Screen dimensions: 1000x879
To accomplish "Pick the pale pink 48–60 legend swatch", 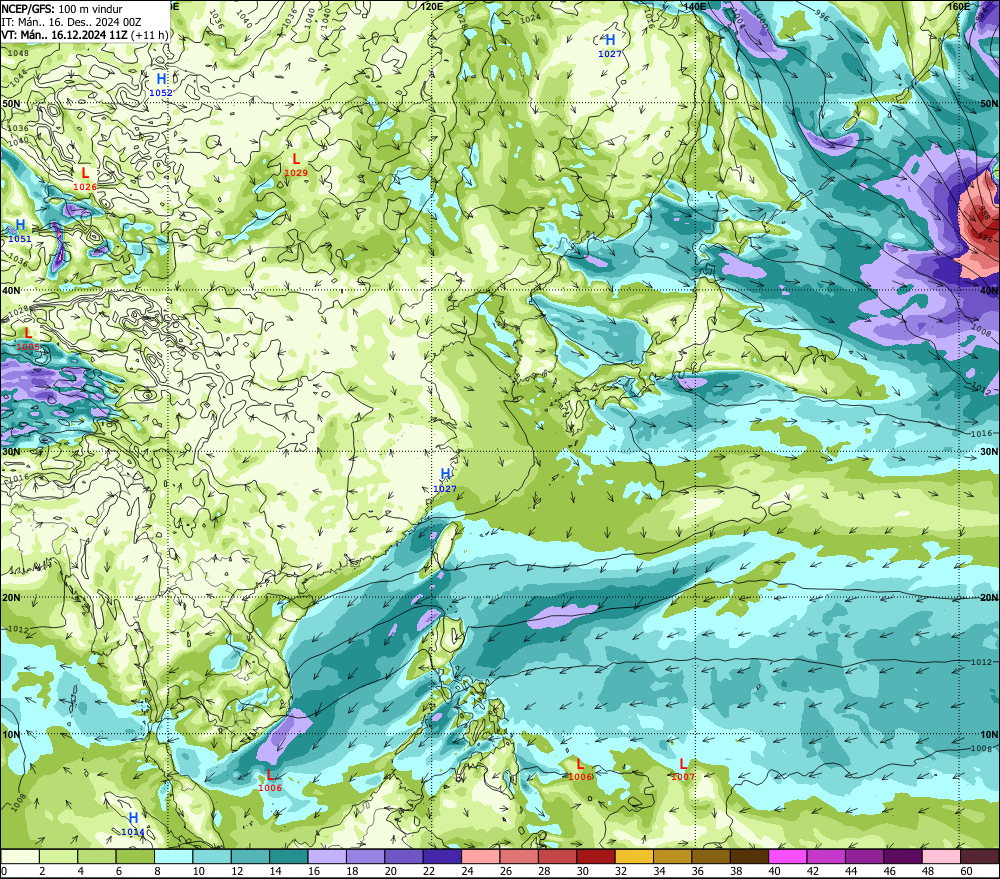I will click(x=941, y=856).
